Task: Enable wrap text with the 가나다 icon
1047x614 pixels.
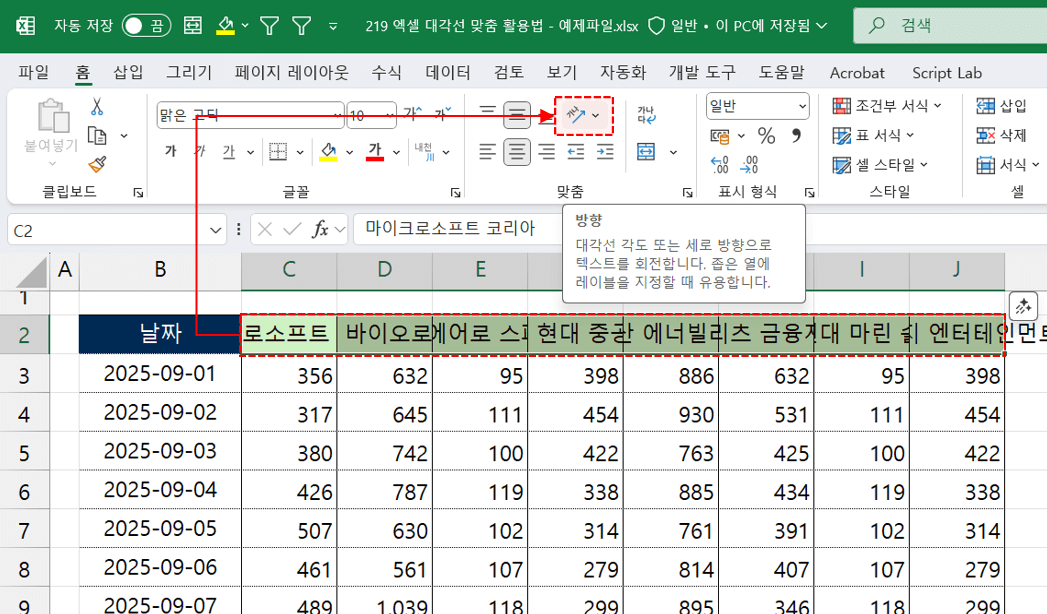Action: (x=645, y=112)
